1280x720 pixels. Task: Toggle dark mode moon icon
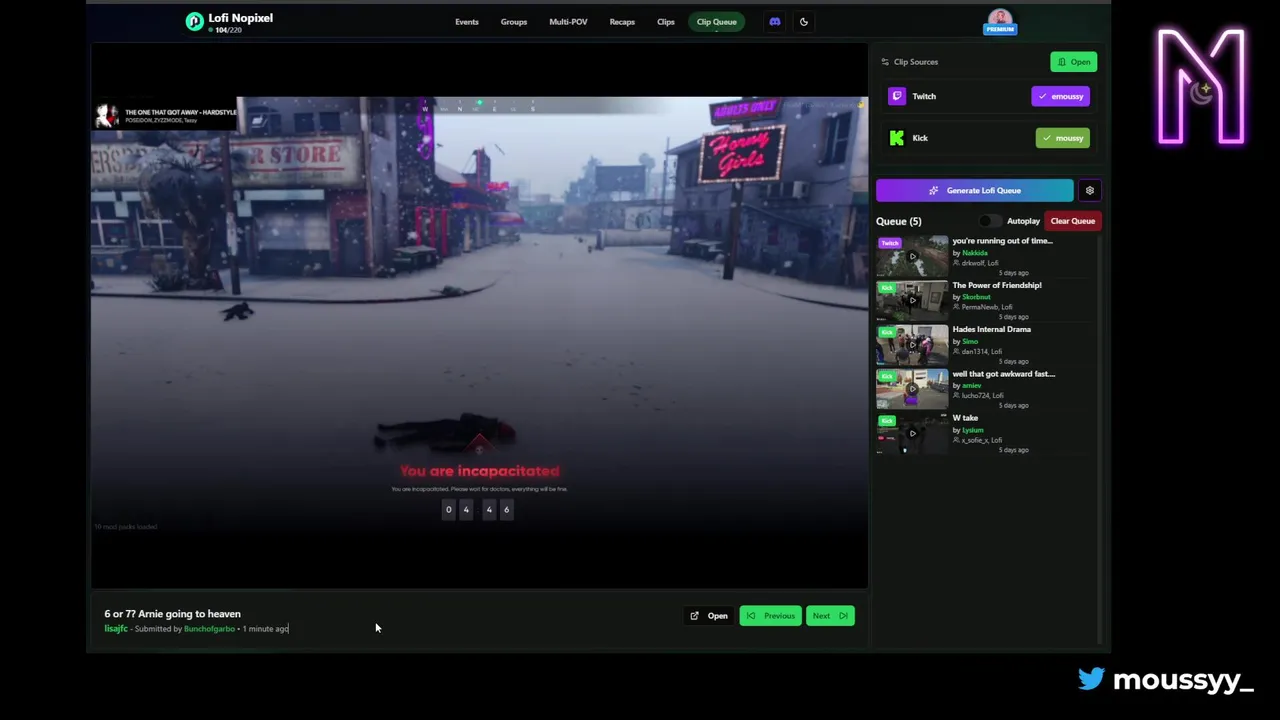click(803, 21)
